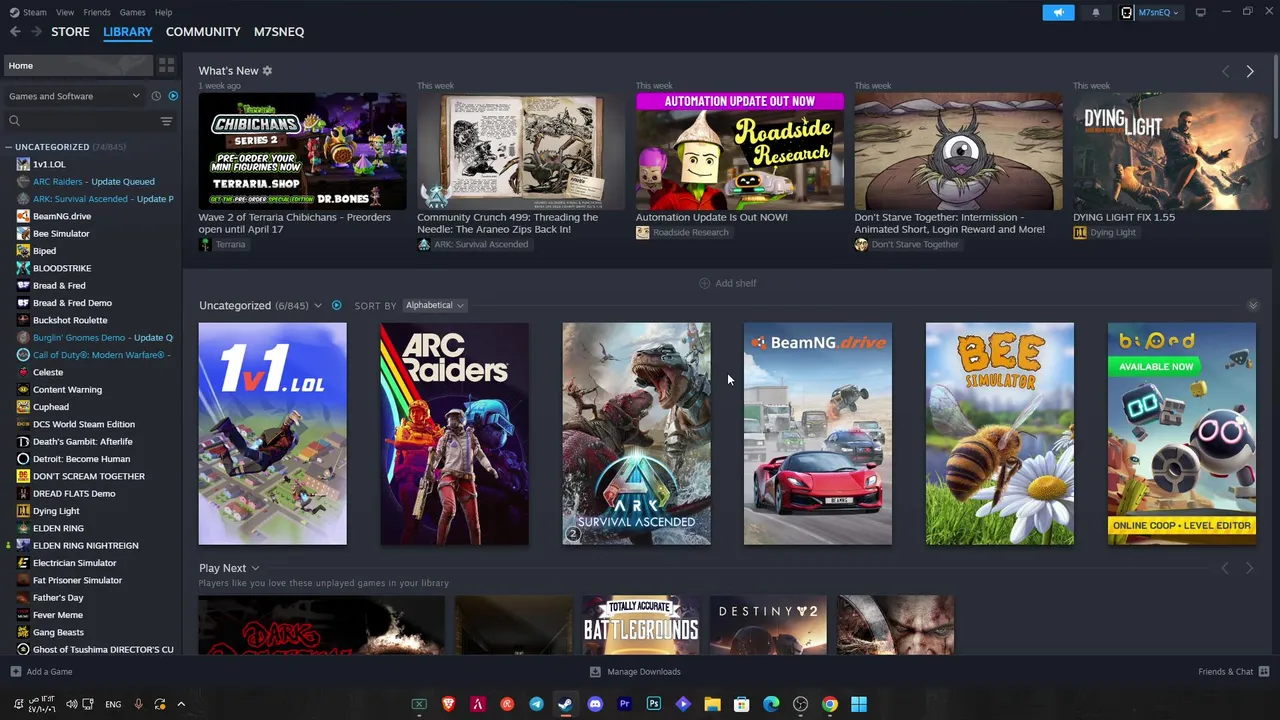Image resolution: width=1280 pixels, height=720 pixels.
Task: Open Destiny 2 in Play Next
Action: pos(768,626)
